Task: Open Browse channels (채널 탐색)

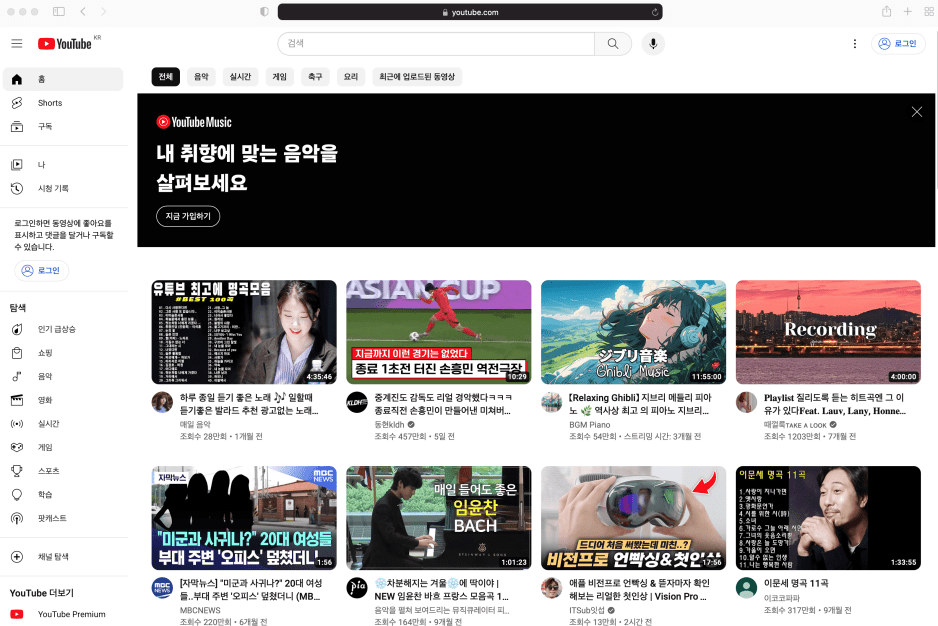Action: coord(63,557)
